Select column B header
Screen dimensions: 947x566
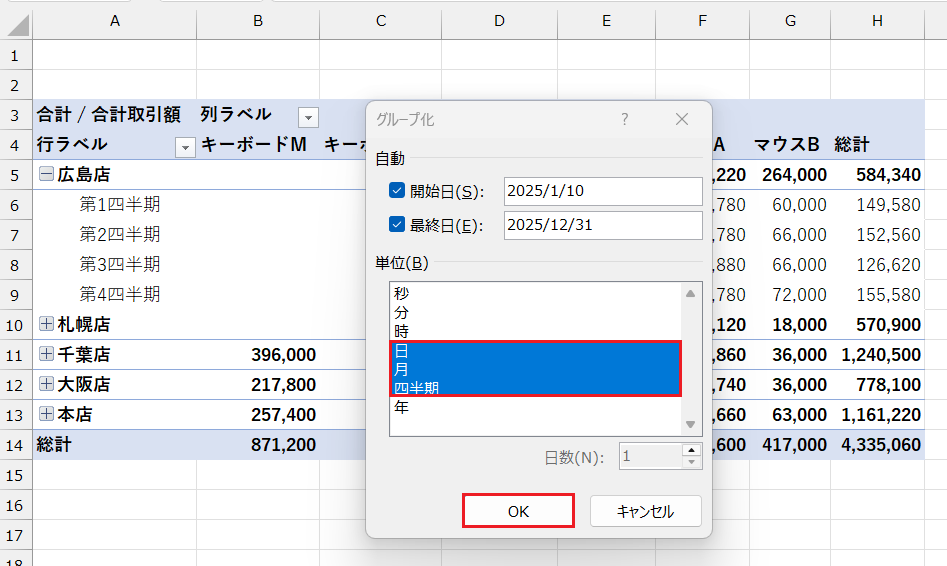[258, 21]
